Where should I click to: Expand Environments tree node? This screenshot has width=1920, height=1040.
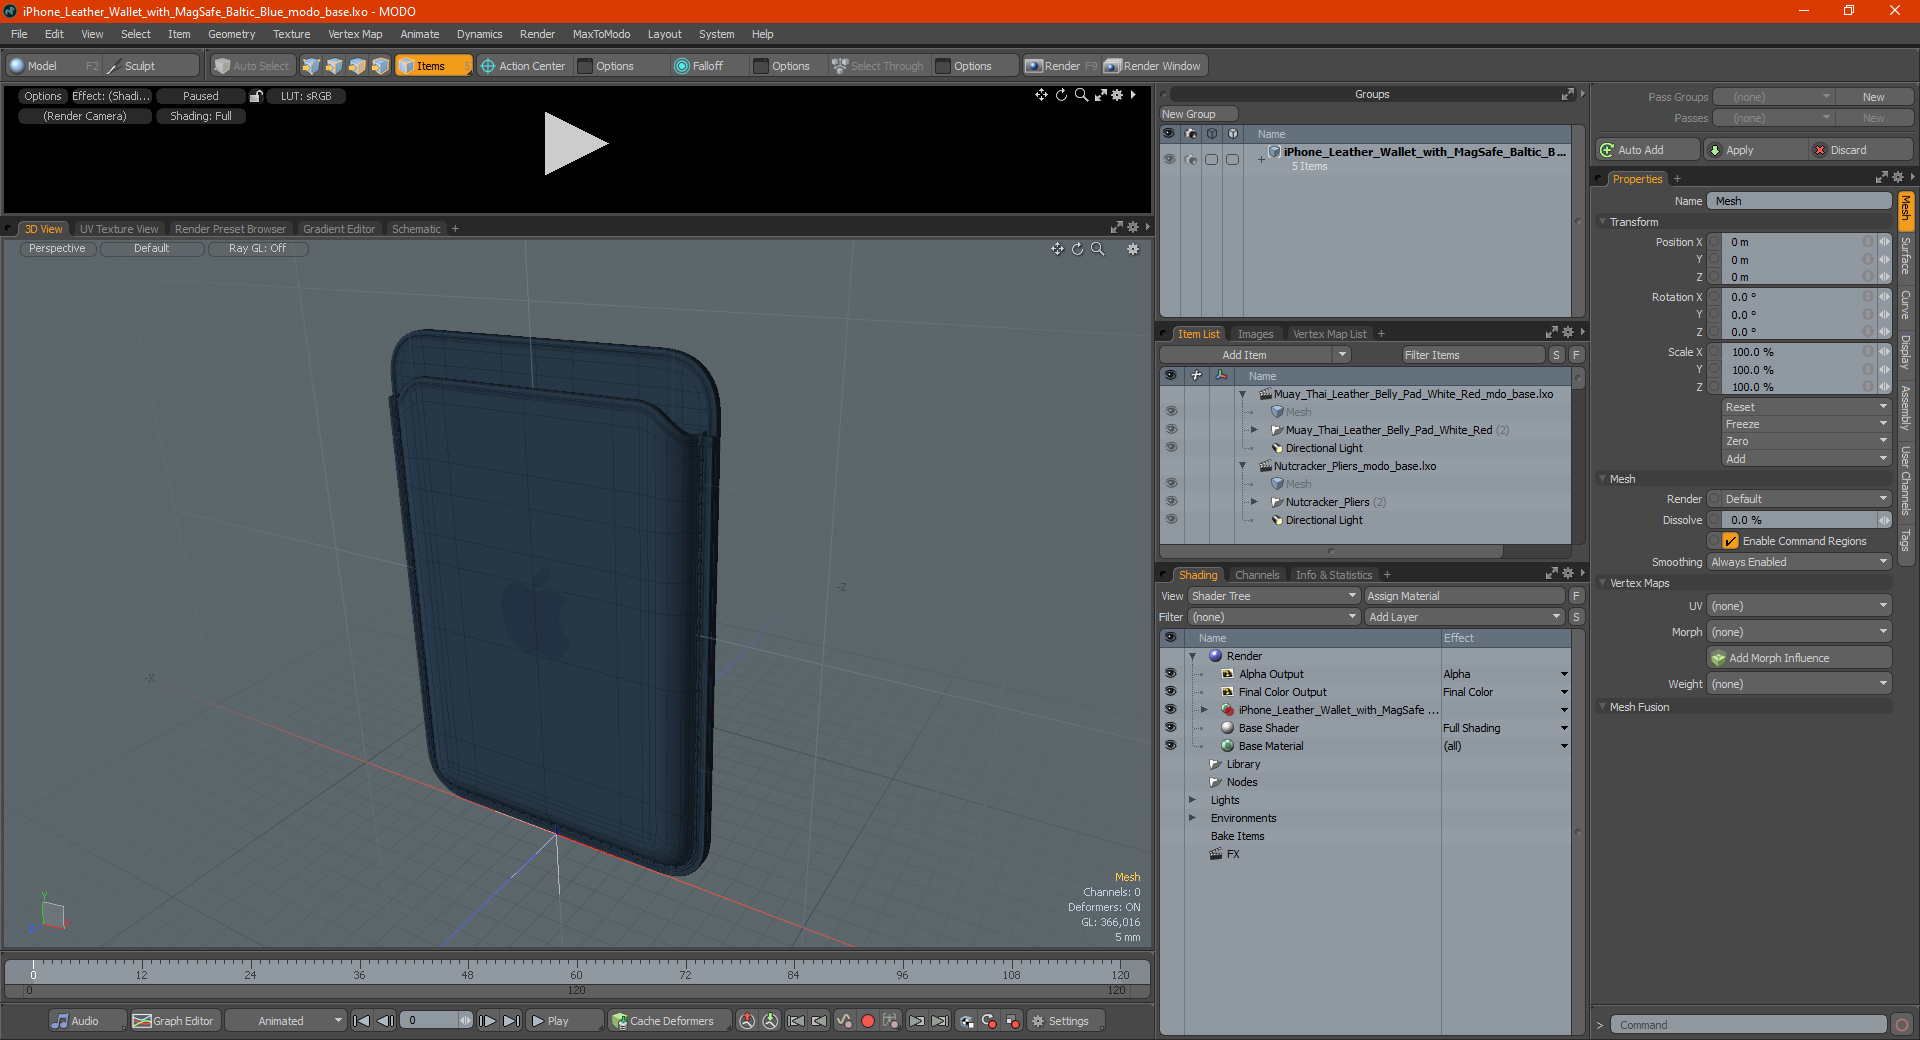coord(1192,818)
